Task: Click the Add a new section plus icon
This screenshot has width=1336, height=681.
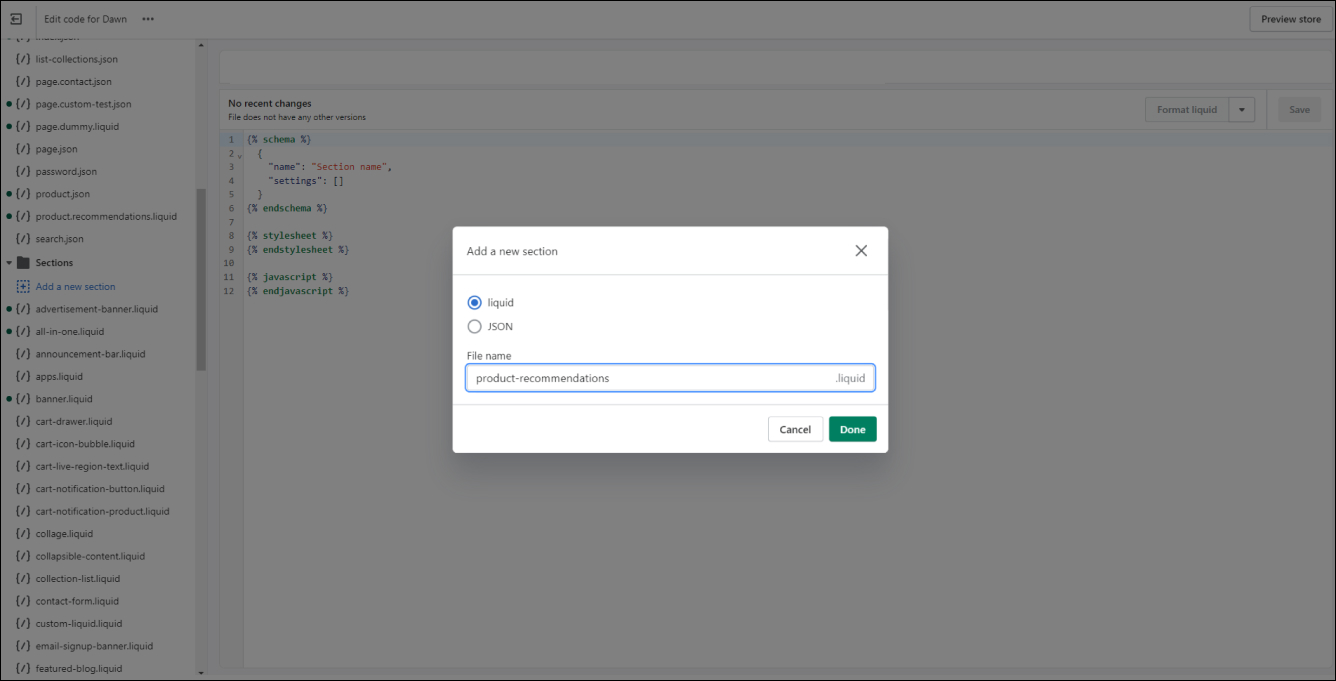Action: [23, 286]
